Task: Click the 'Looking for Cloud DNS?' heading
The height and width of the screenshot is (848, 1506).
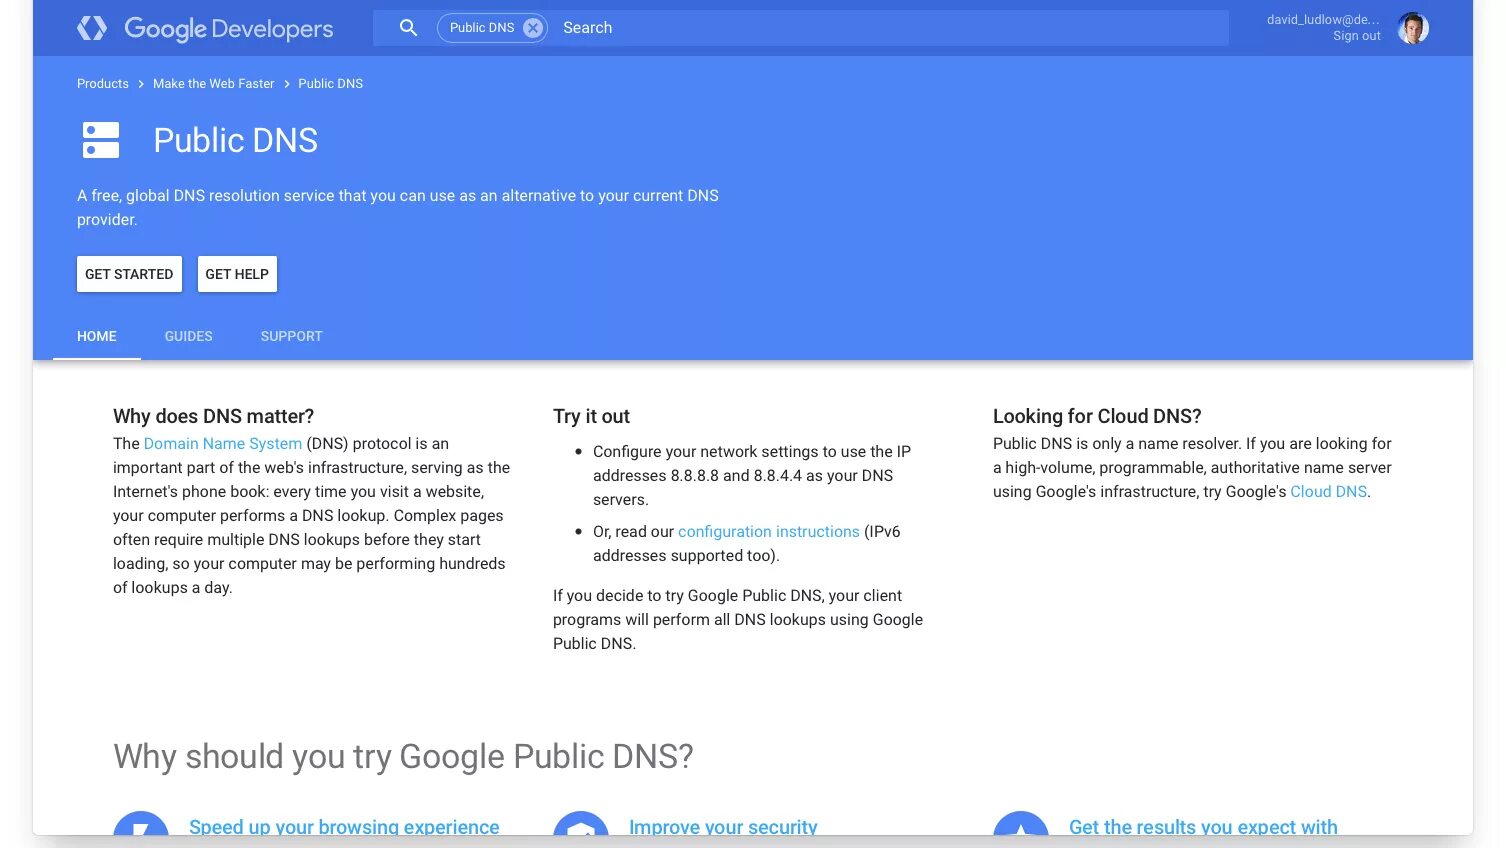Action: (x=1097, y=416)
